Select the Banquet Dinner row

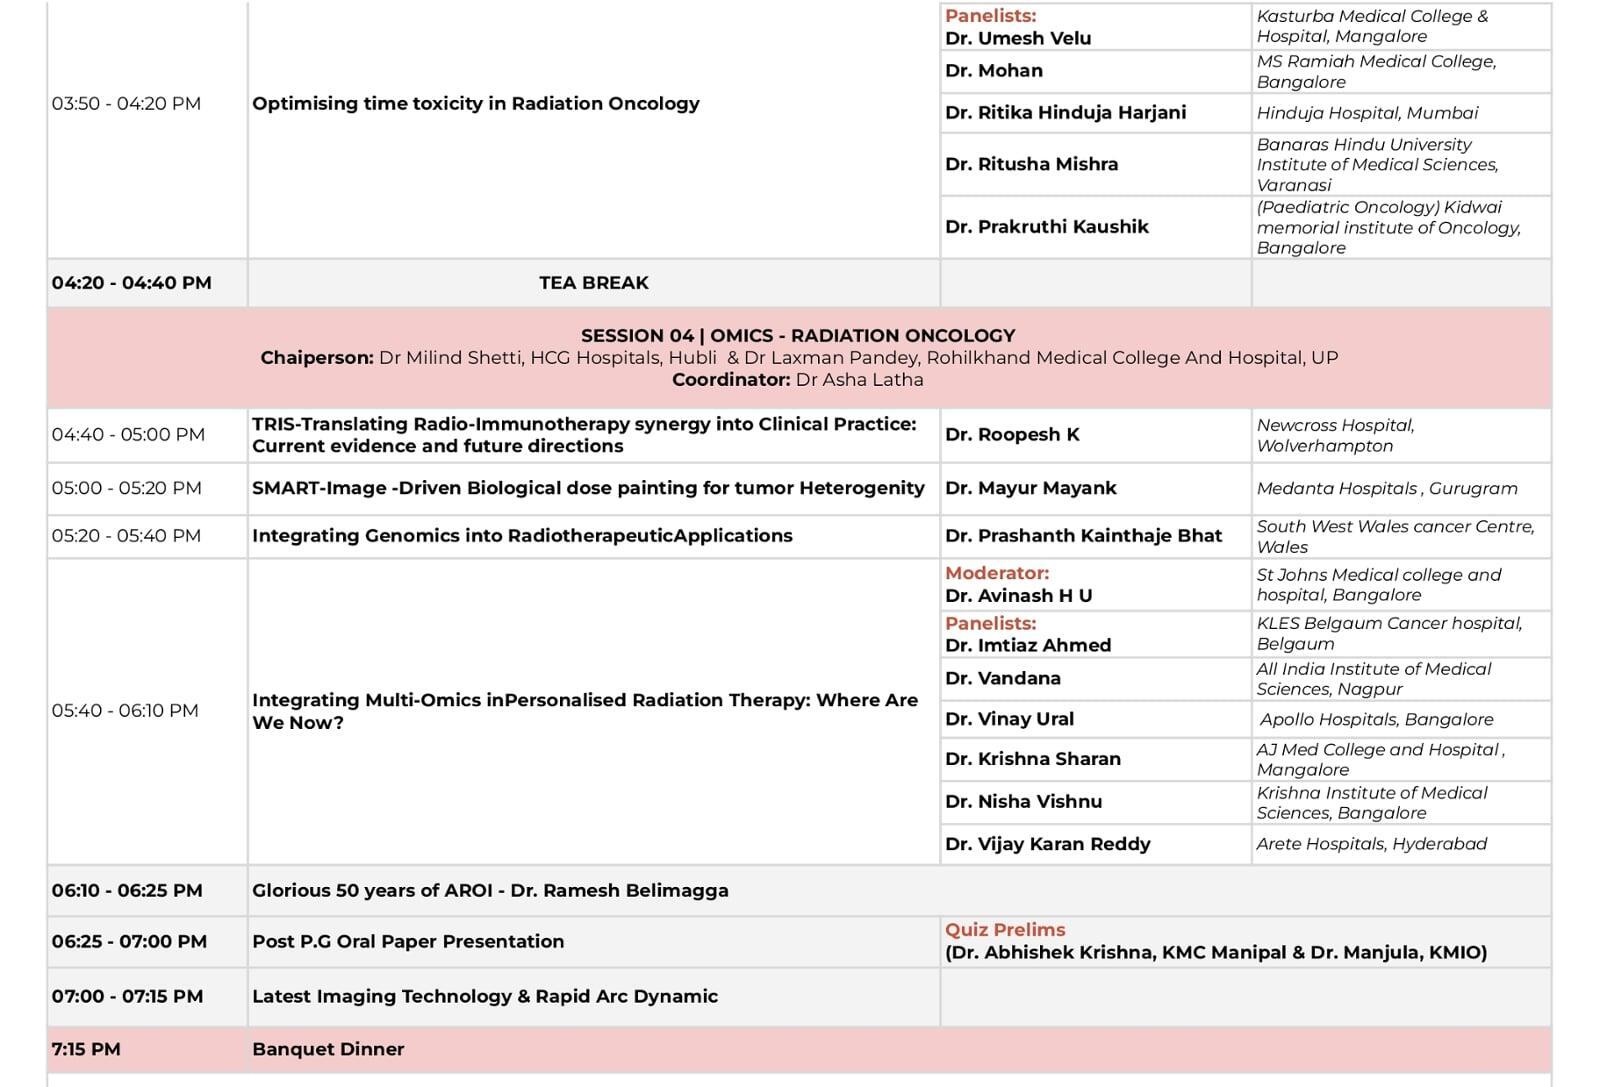tap(328, 1050)
